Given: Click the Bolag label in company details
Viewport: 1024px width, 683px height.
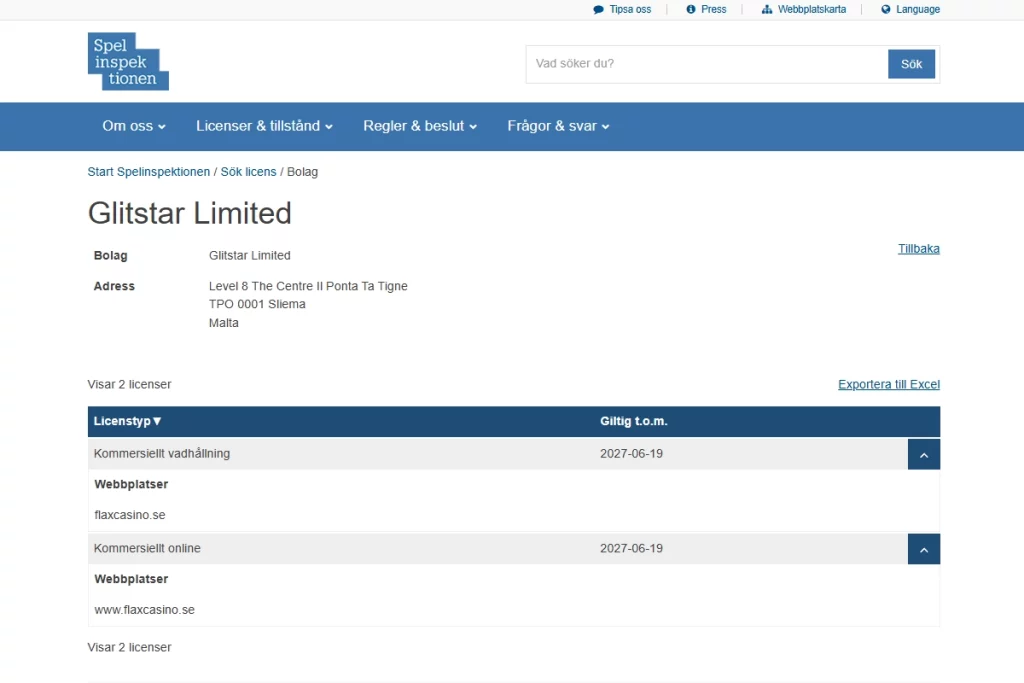Looking at the screenshot, I should coord(110,256).
